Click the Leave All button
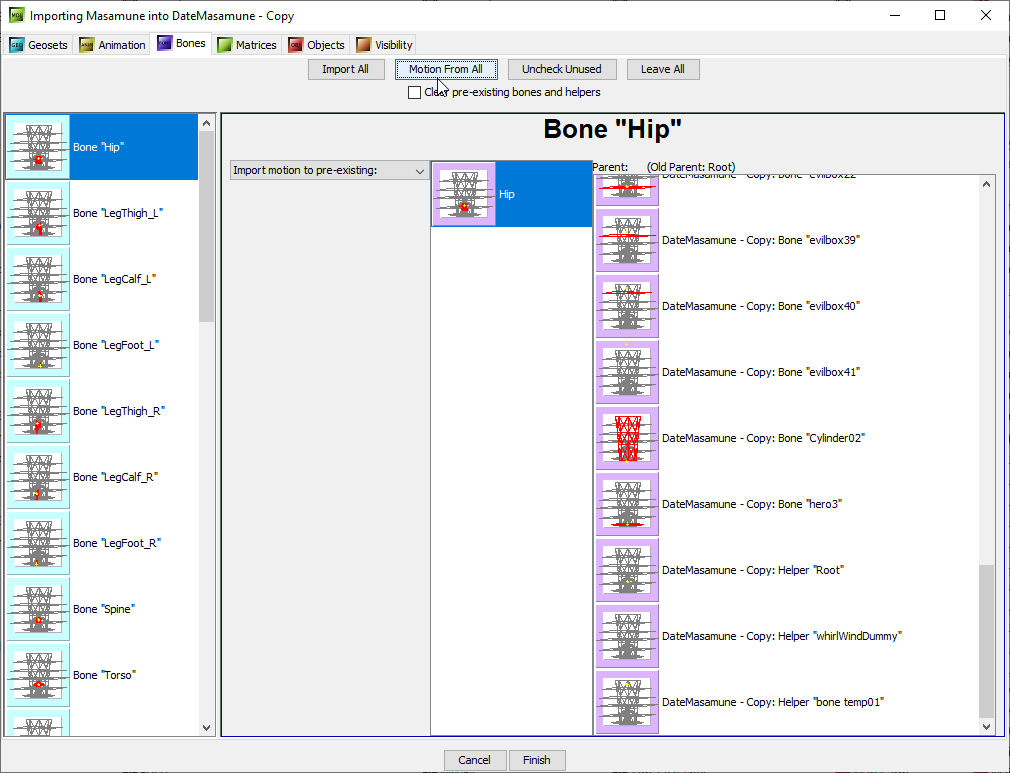The image size is (1010, 773). (x=663, y=69)
